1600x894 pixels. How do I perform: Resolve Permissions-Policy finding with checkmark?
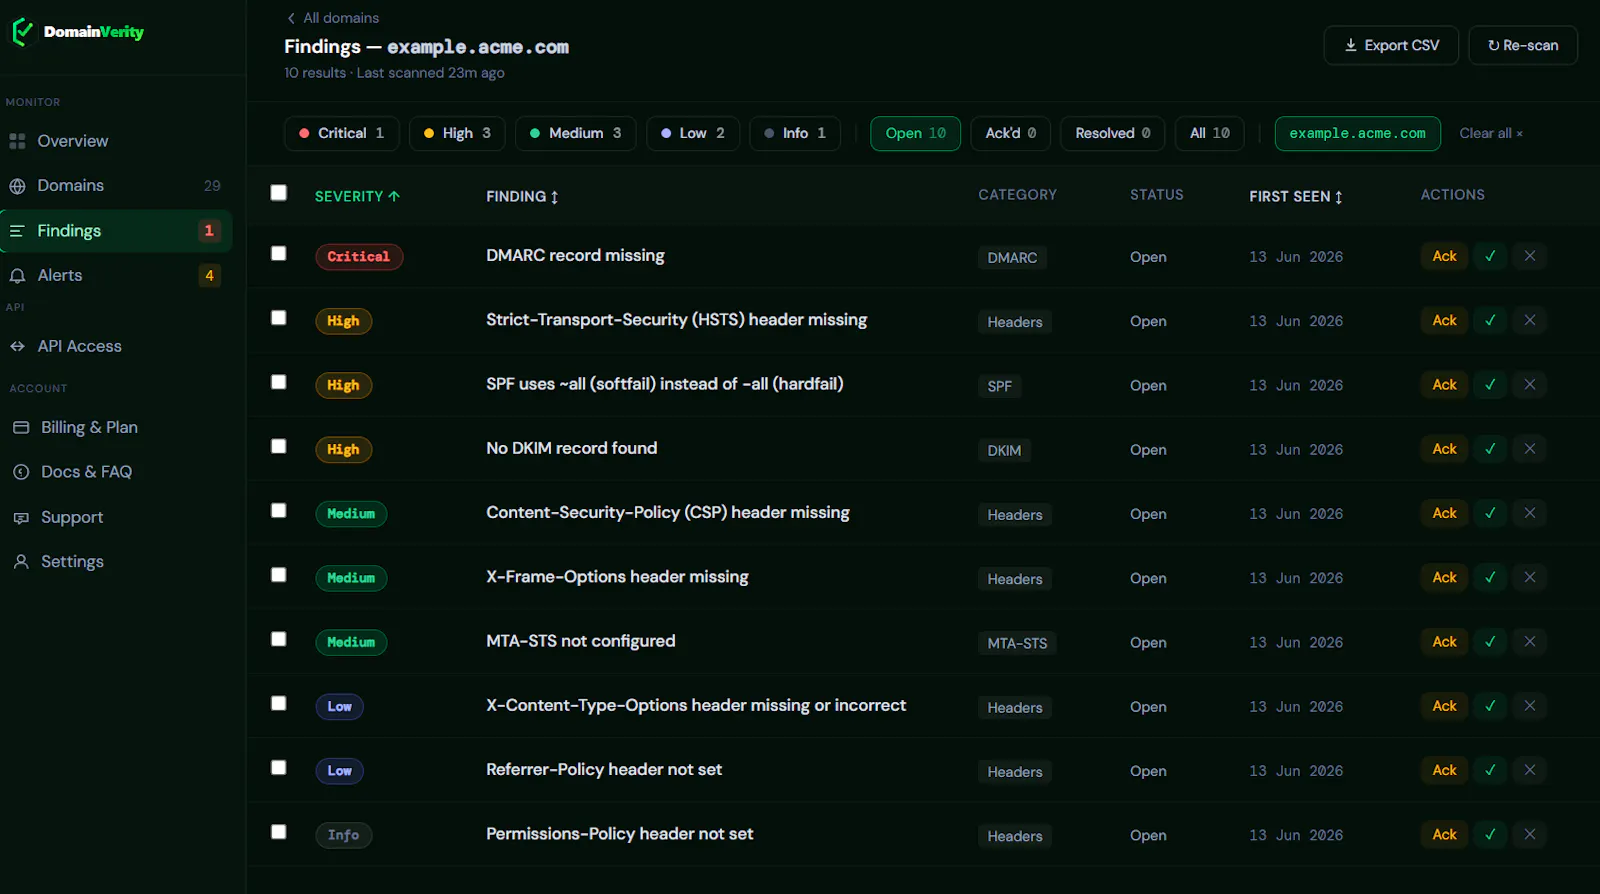click(x=1490, y=834)
